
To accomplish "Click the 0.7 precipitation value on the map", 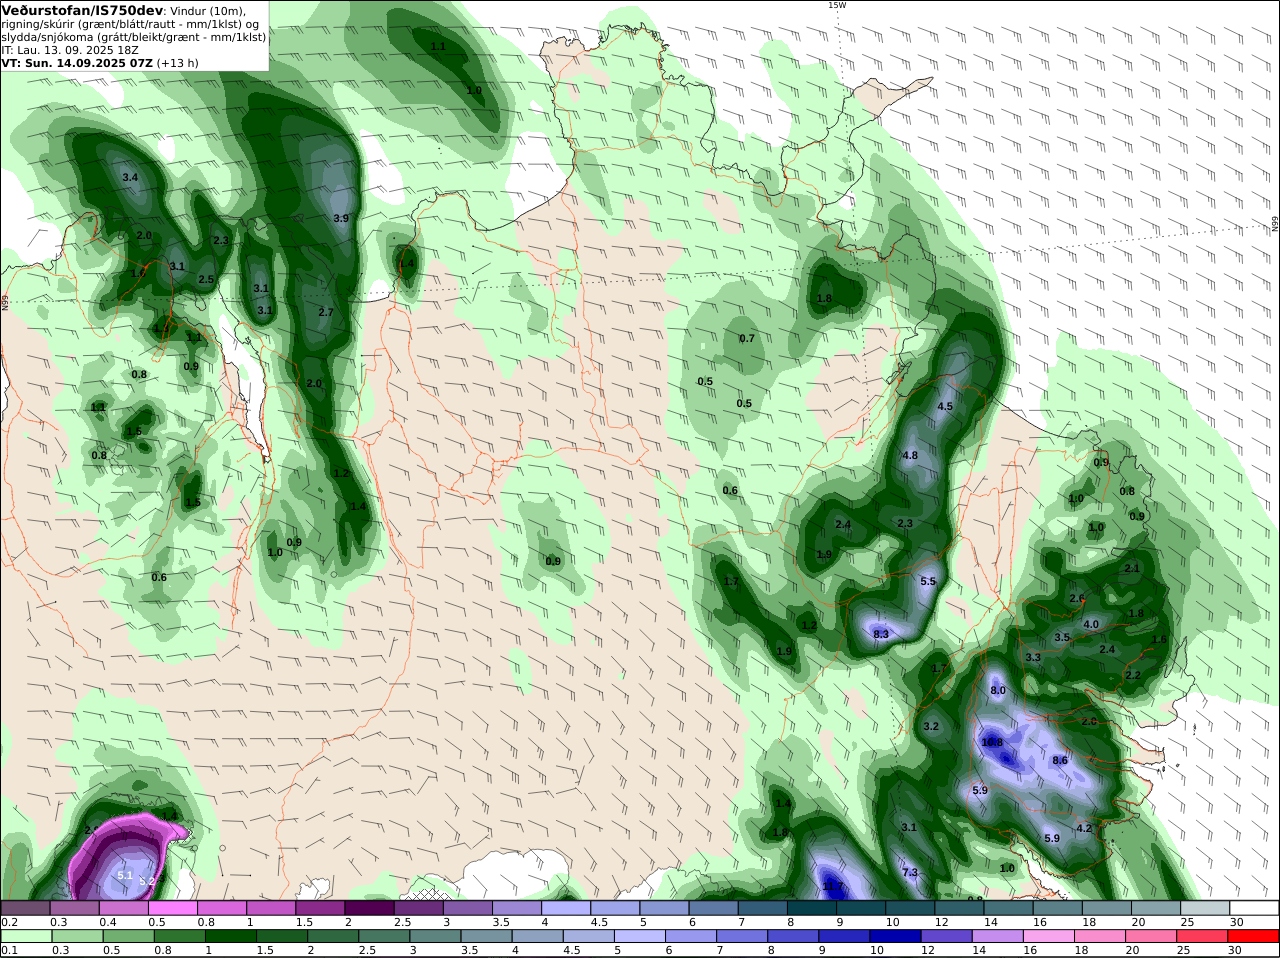I will point(747,338).
